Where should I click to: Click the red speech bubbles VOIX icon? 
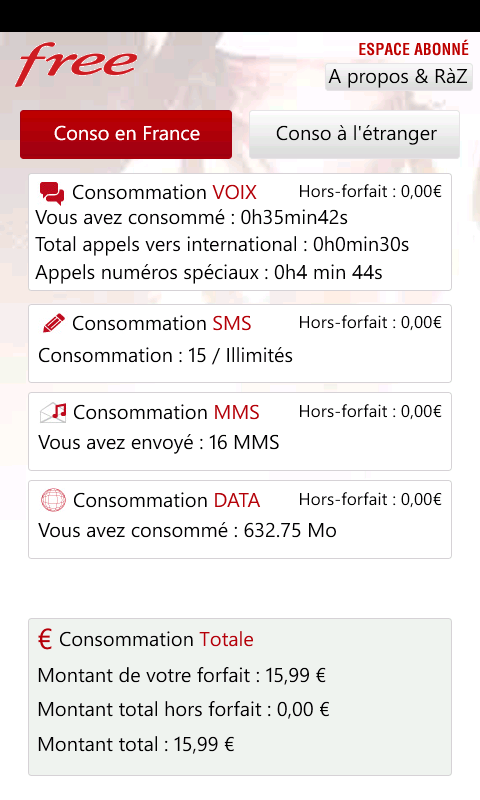pos(52,193)
